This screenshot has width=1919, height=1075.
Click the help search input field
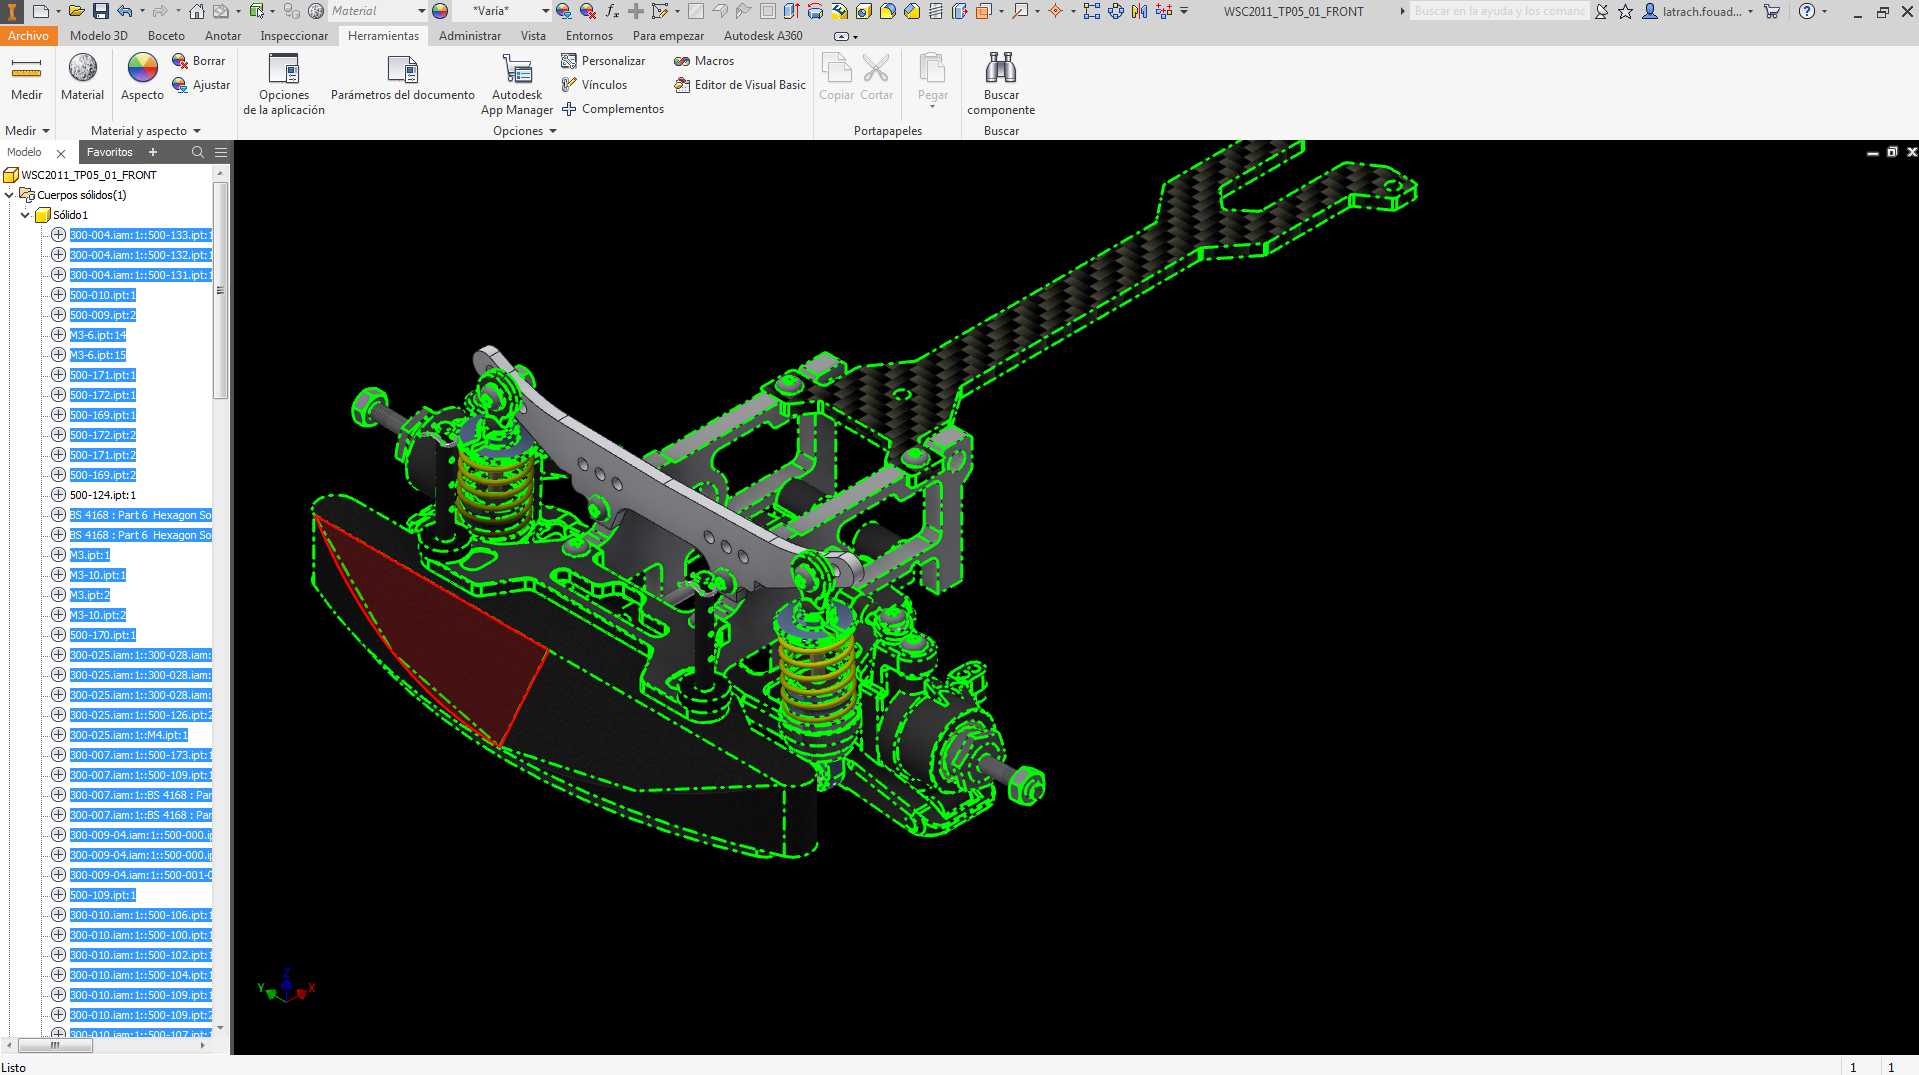click(1498, 11)
